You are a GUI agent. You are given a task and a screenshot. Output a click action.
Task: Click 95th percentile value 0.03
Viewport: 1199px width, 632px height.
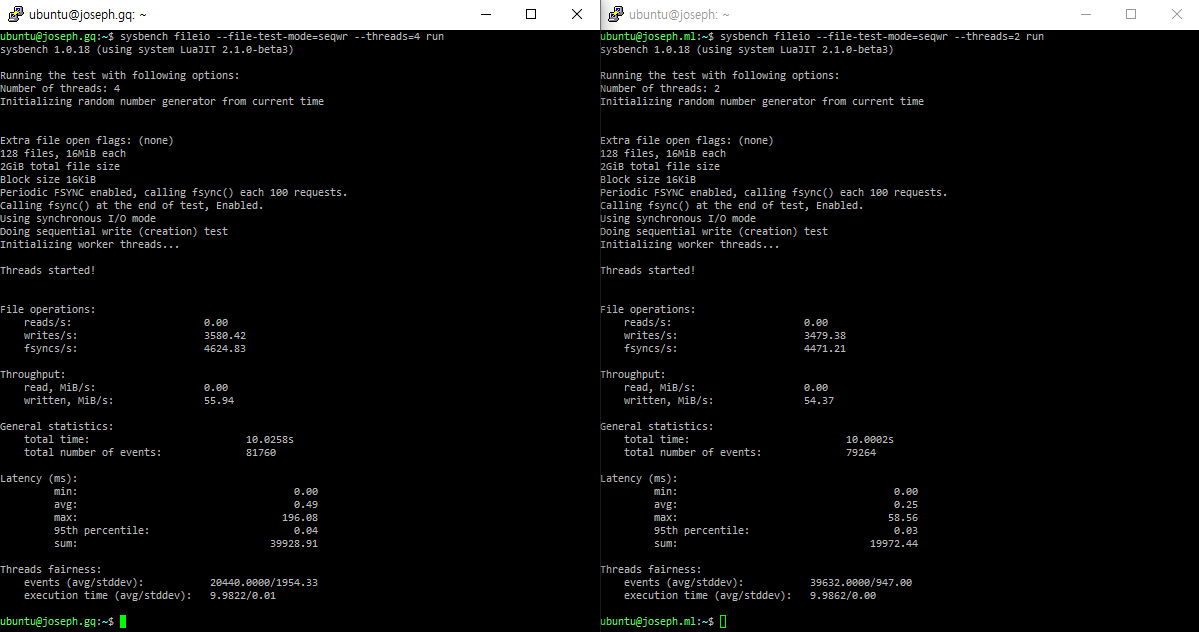click(906, 530)
